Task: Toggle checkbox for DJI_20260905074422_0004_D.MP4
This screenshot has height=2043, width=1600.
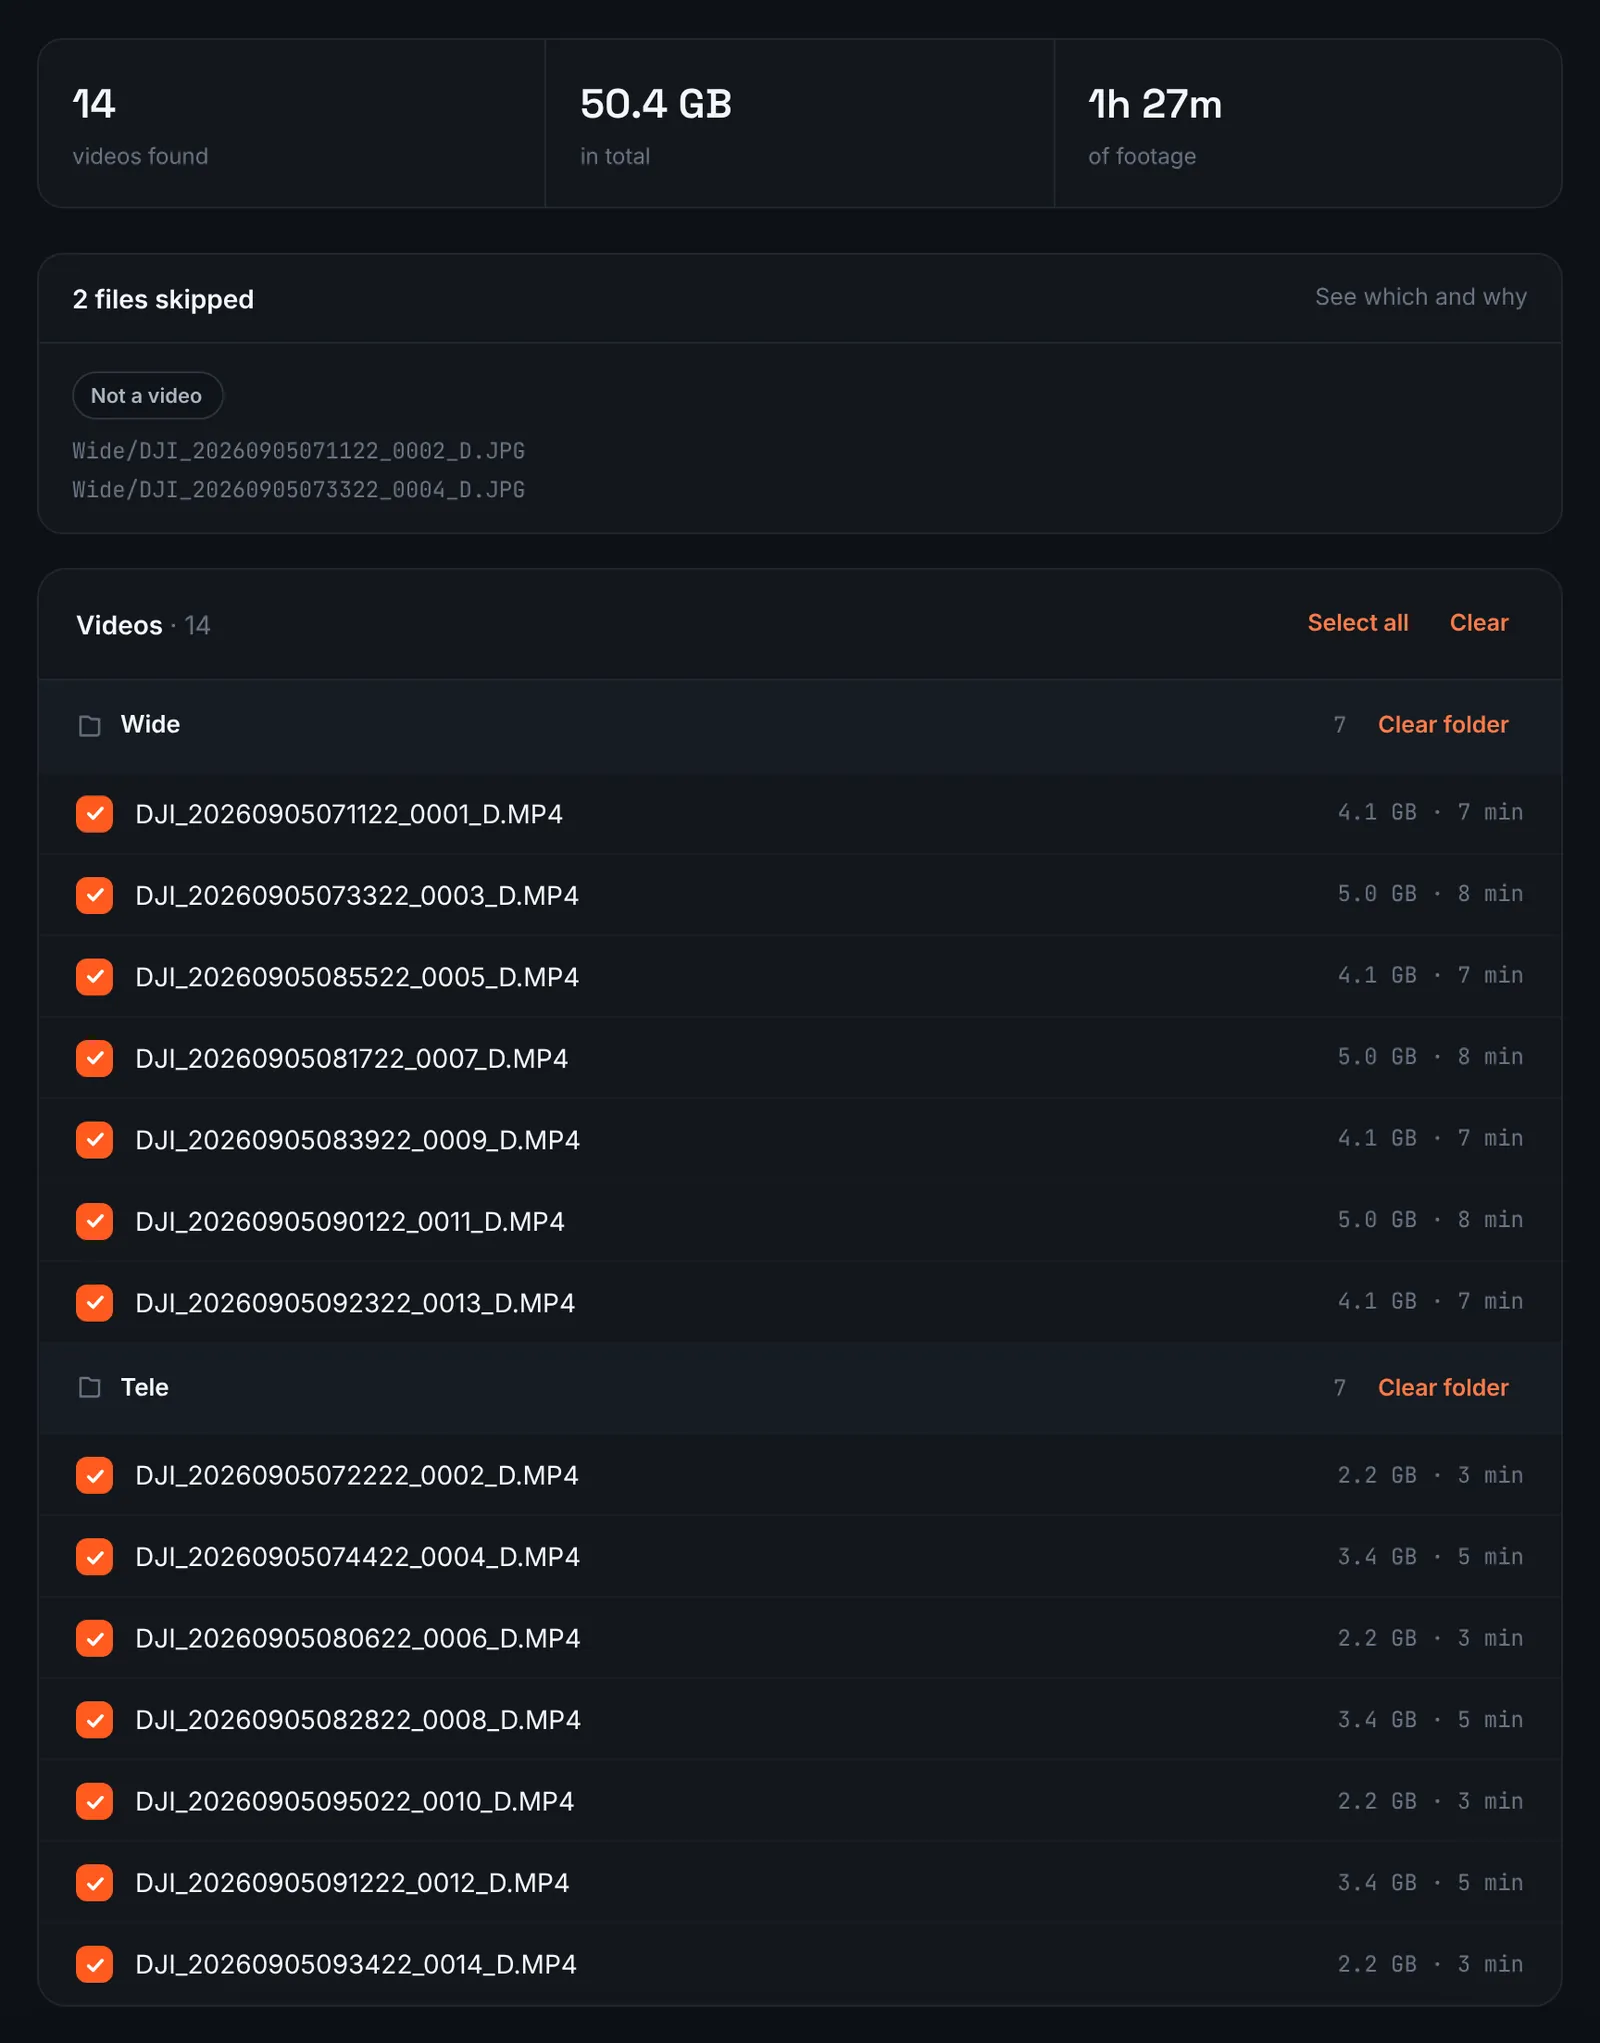Action: [94, 1557]
